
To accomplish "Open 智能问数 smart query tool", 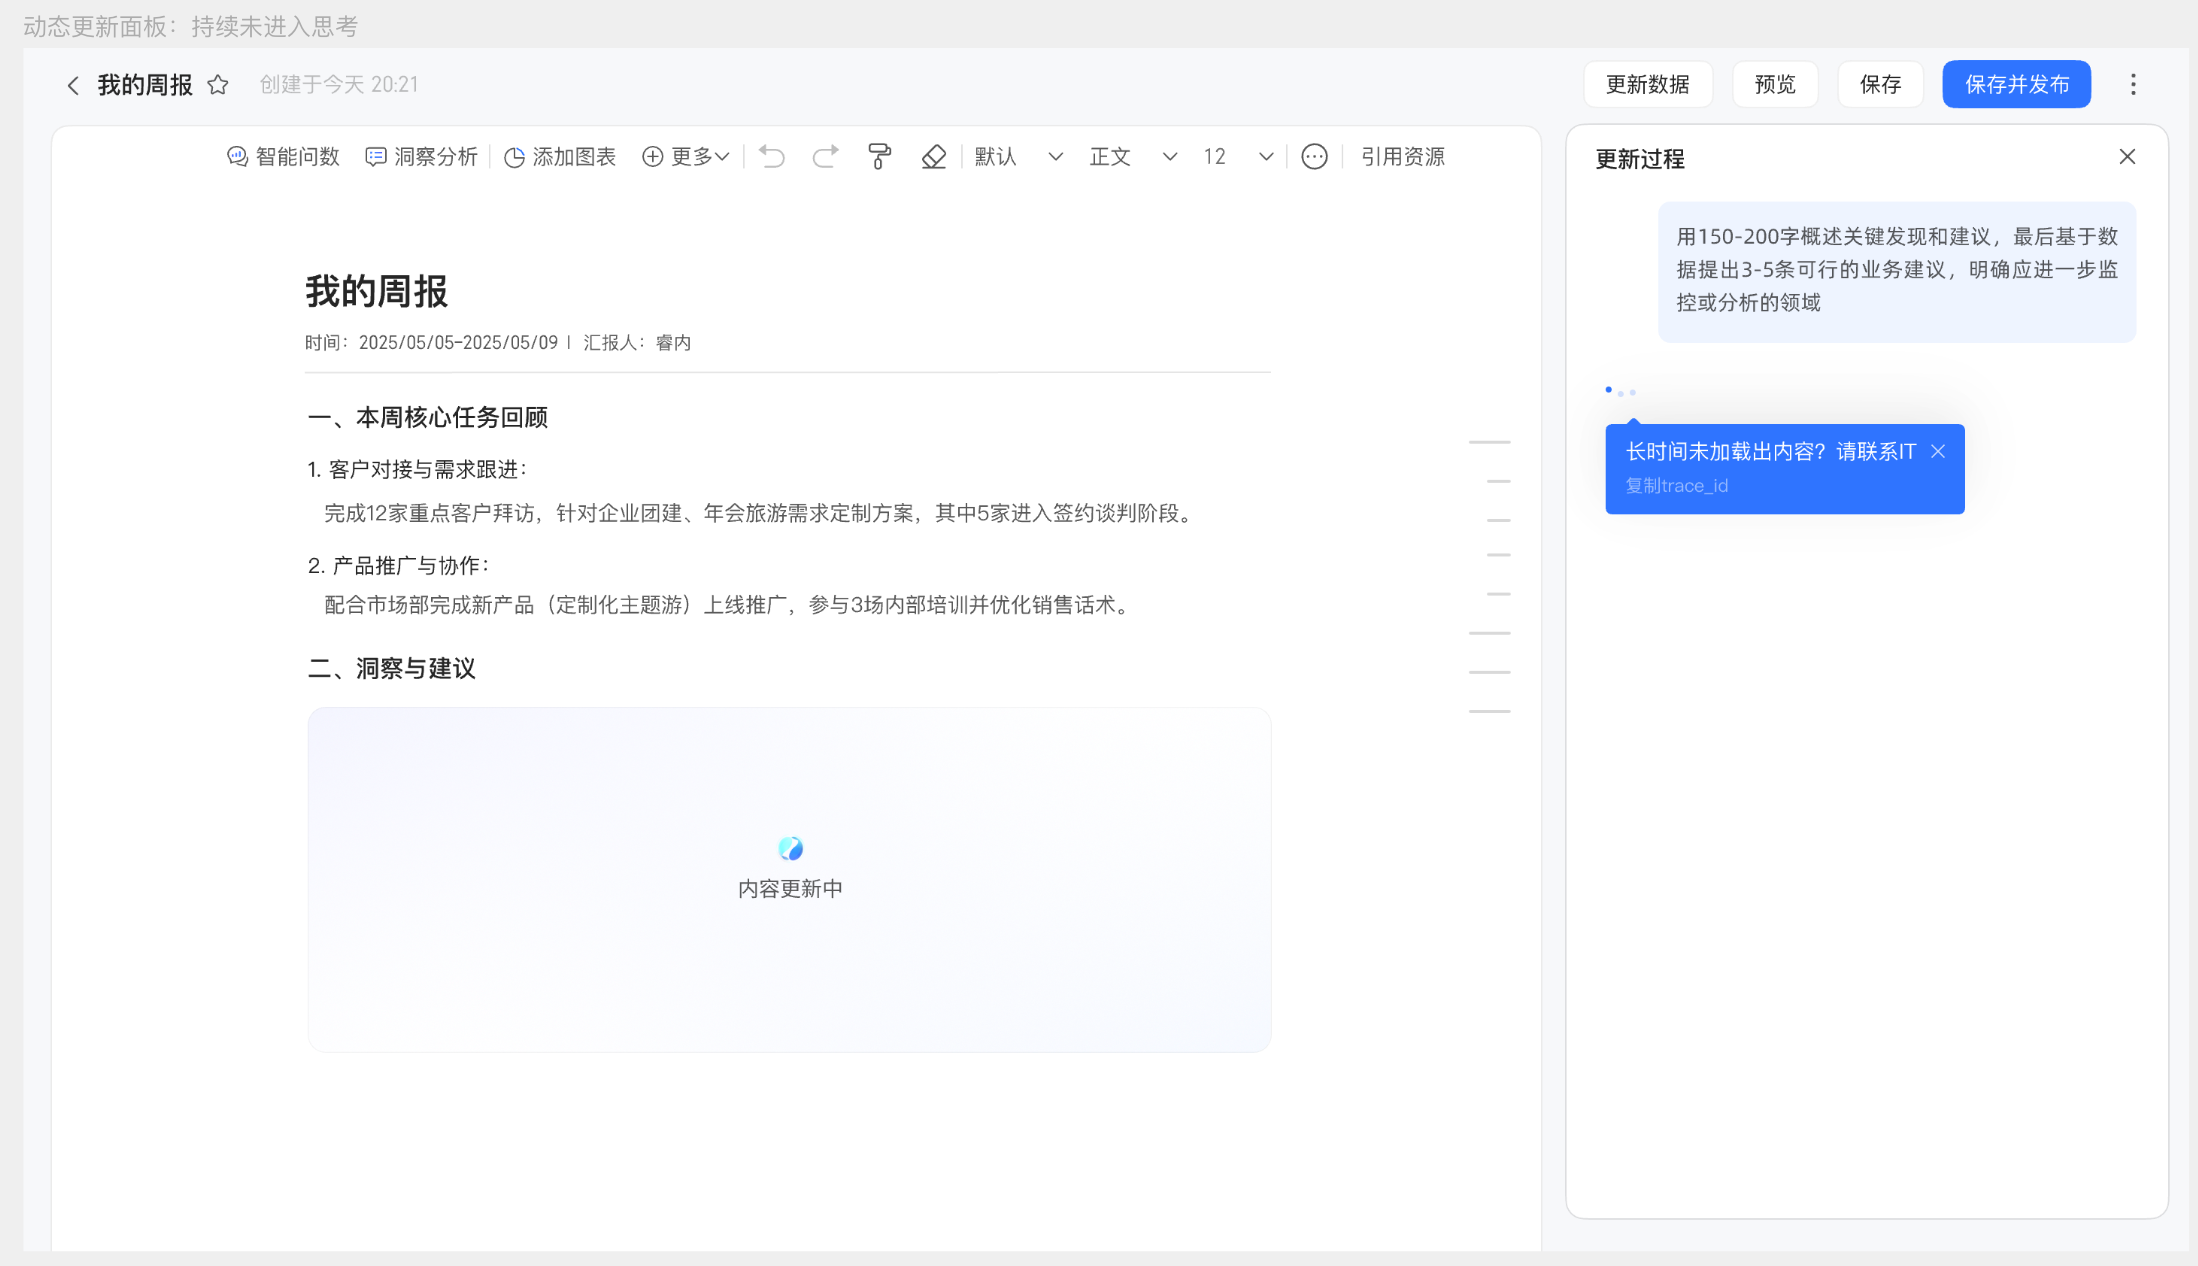I will 283,157.
